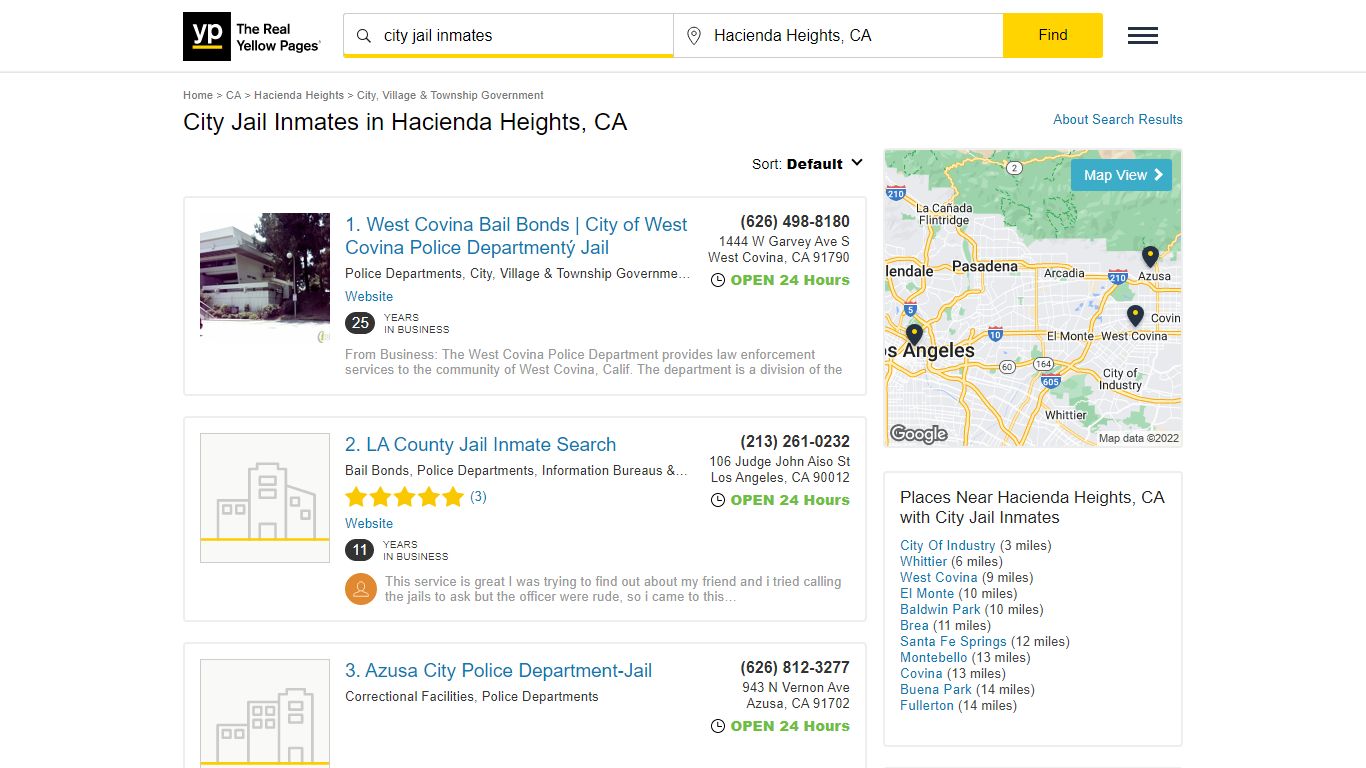This screenshot has height=768, width=1366.
Task: Click the page heading 'City Jail Inmates in Hacienda Heights, CA'
Action: pos(405,122)
